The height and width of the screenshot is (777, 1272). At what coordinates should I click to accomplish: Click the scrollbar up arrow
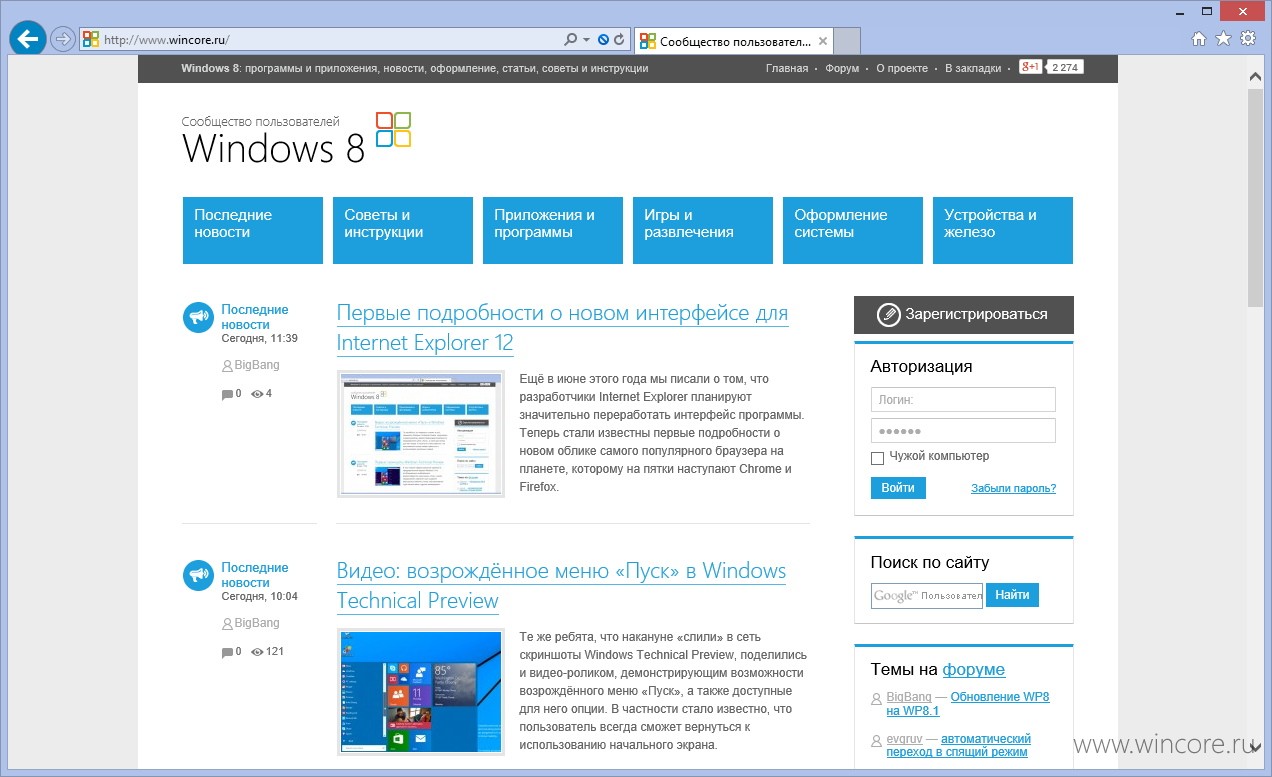pyautogui.click(x=1255, y=75)
